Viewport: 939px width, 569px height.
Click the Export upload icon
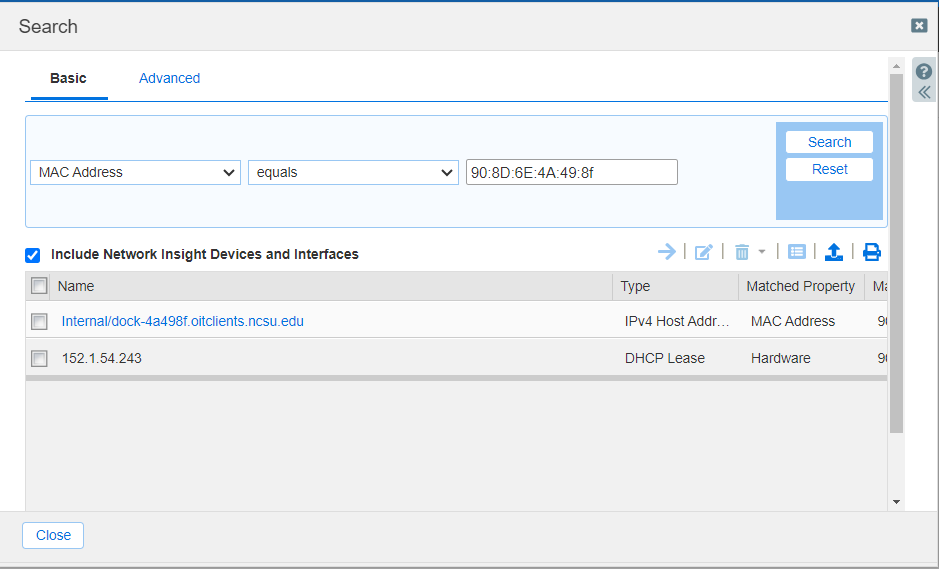point(834,252)
